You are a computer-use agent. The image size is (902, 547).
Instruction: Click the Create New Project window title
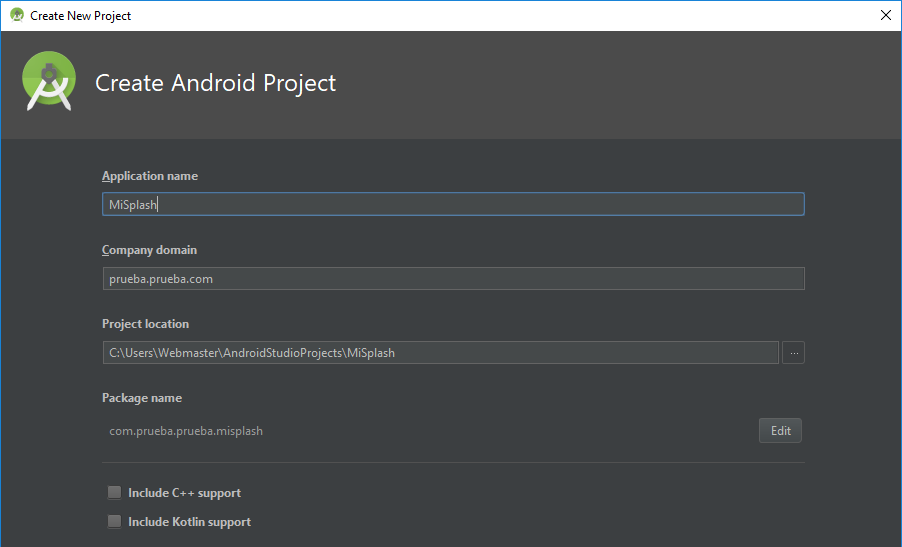click(81, 16)
